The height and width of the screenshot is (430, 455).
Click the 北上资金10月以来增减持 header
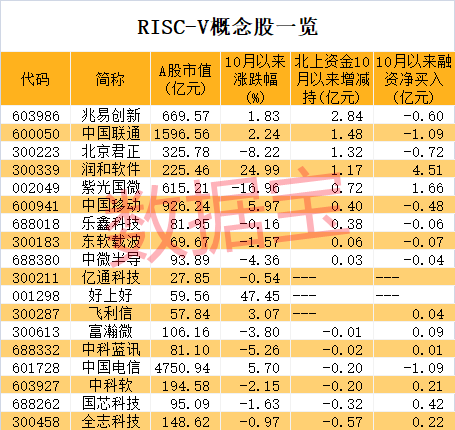pos(332,79)
